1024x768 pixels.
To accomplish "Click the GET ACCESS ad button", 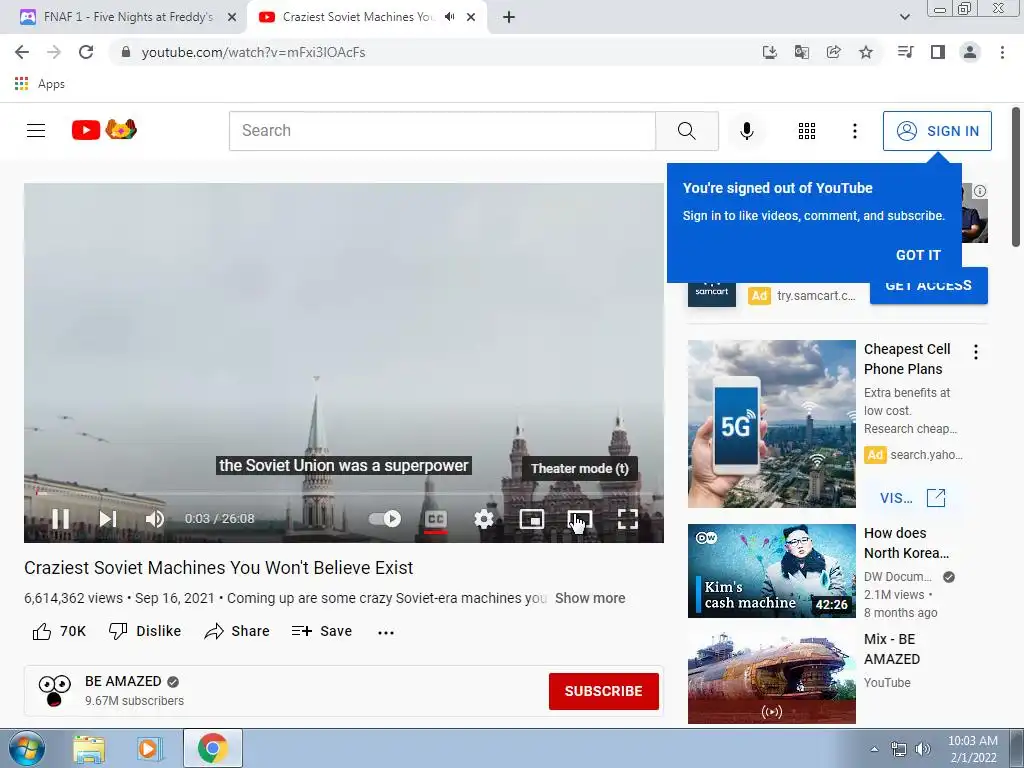I will tap(928, 285).
